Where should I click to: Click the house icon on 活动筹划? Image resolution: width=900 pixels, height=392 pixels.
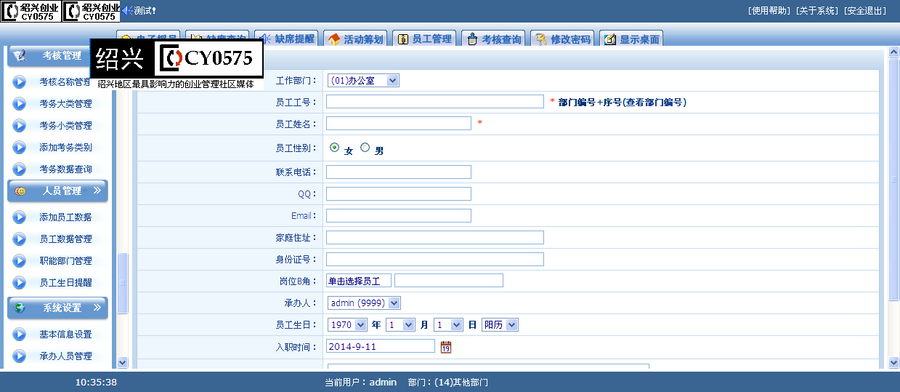click(x=335, y=40)
